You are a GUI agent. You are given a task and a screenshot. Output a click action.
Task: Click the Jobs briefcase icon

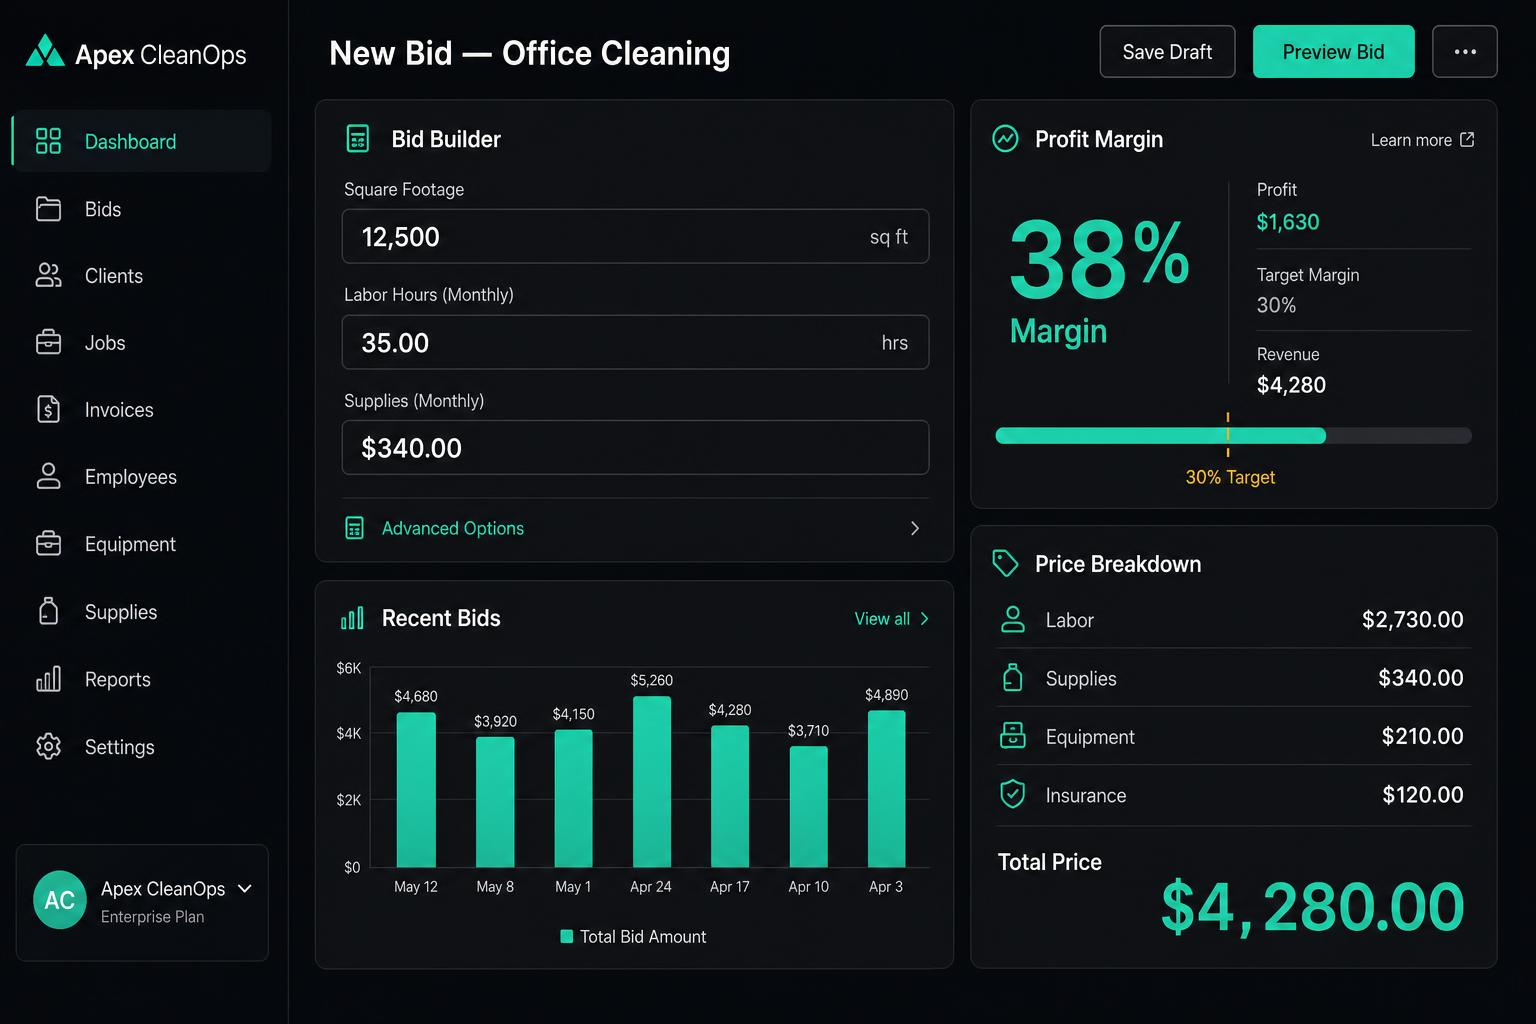(x=48, y=342)
